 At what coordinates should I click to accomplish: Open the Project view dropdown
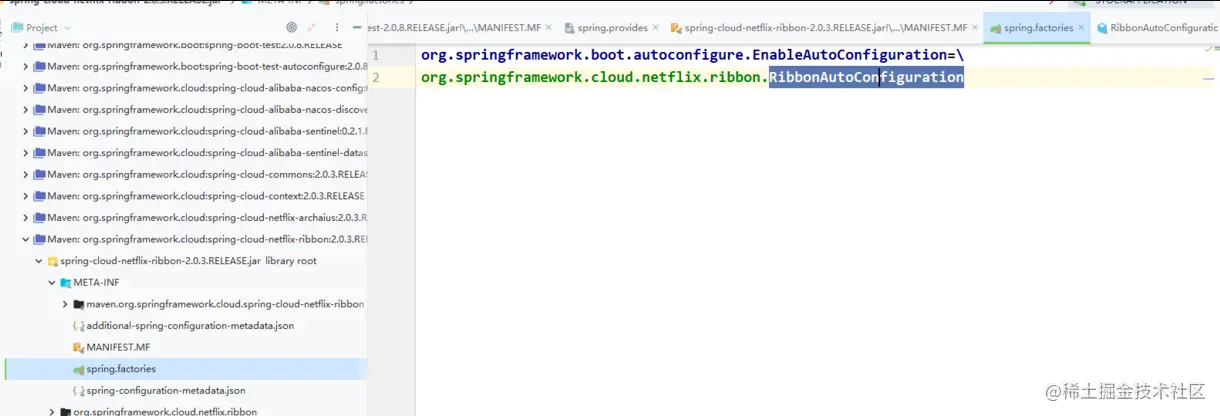[67, 28]
